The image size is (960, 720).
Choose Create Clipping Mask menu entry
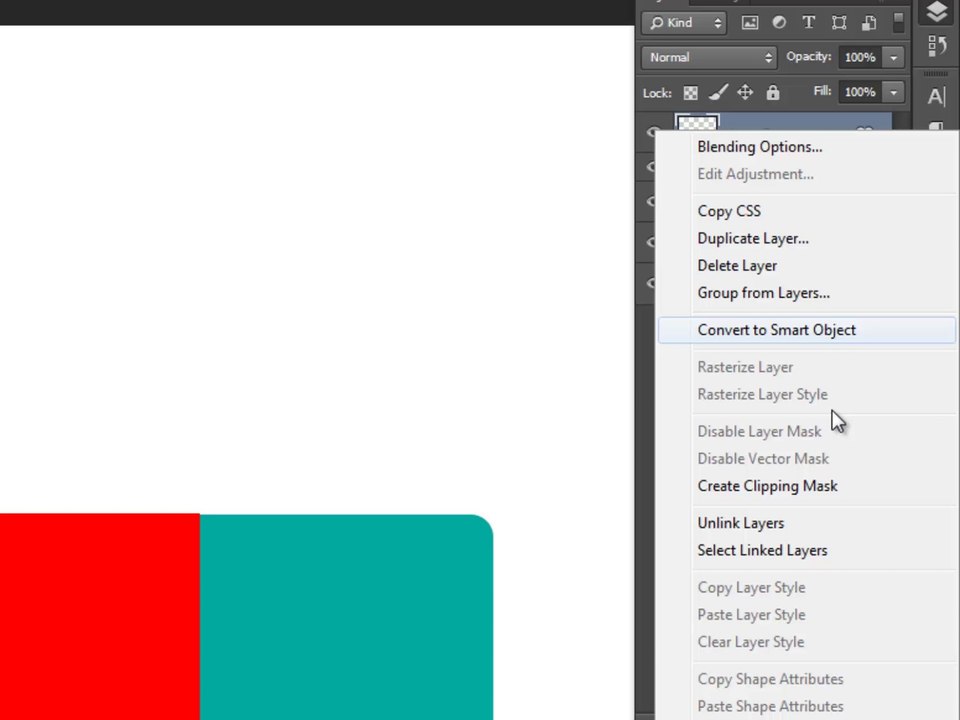[767, 486]
